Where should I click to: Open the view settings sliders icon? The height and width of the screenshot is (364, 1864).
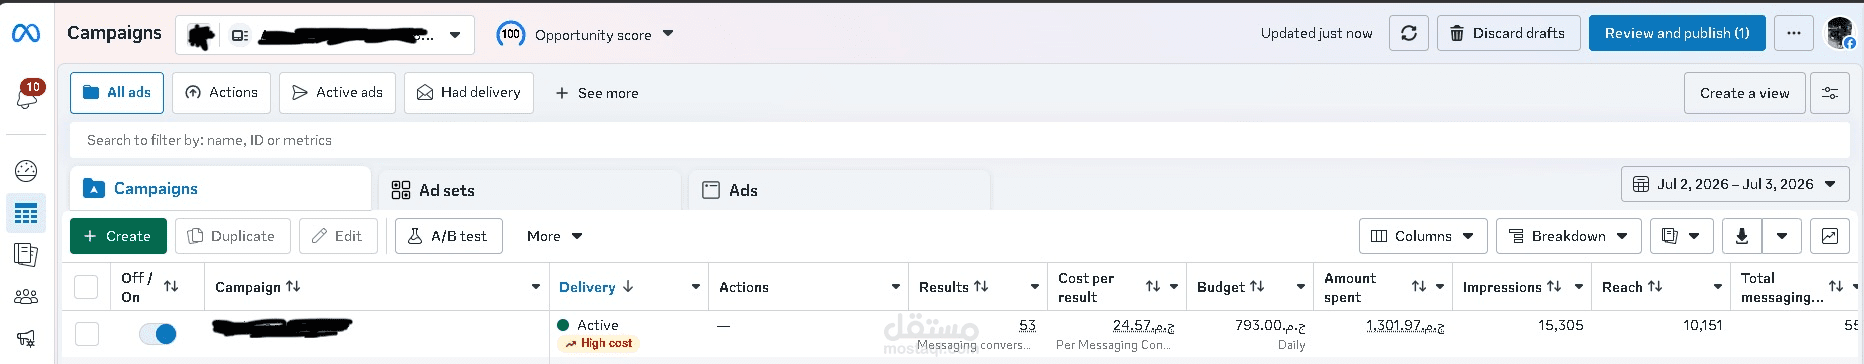coord(1830,93)
